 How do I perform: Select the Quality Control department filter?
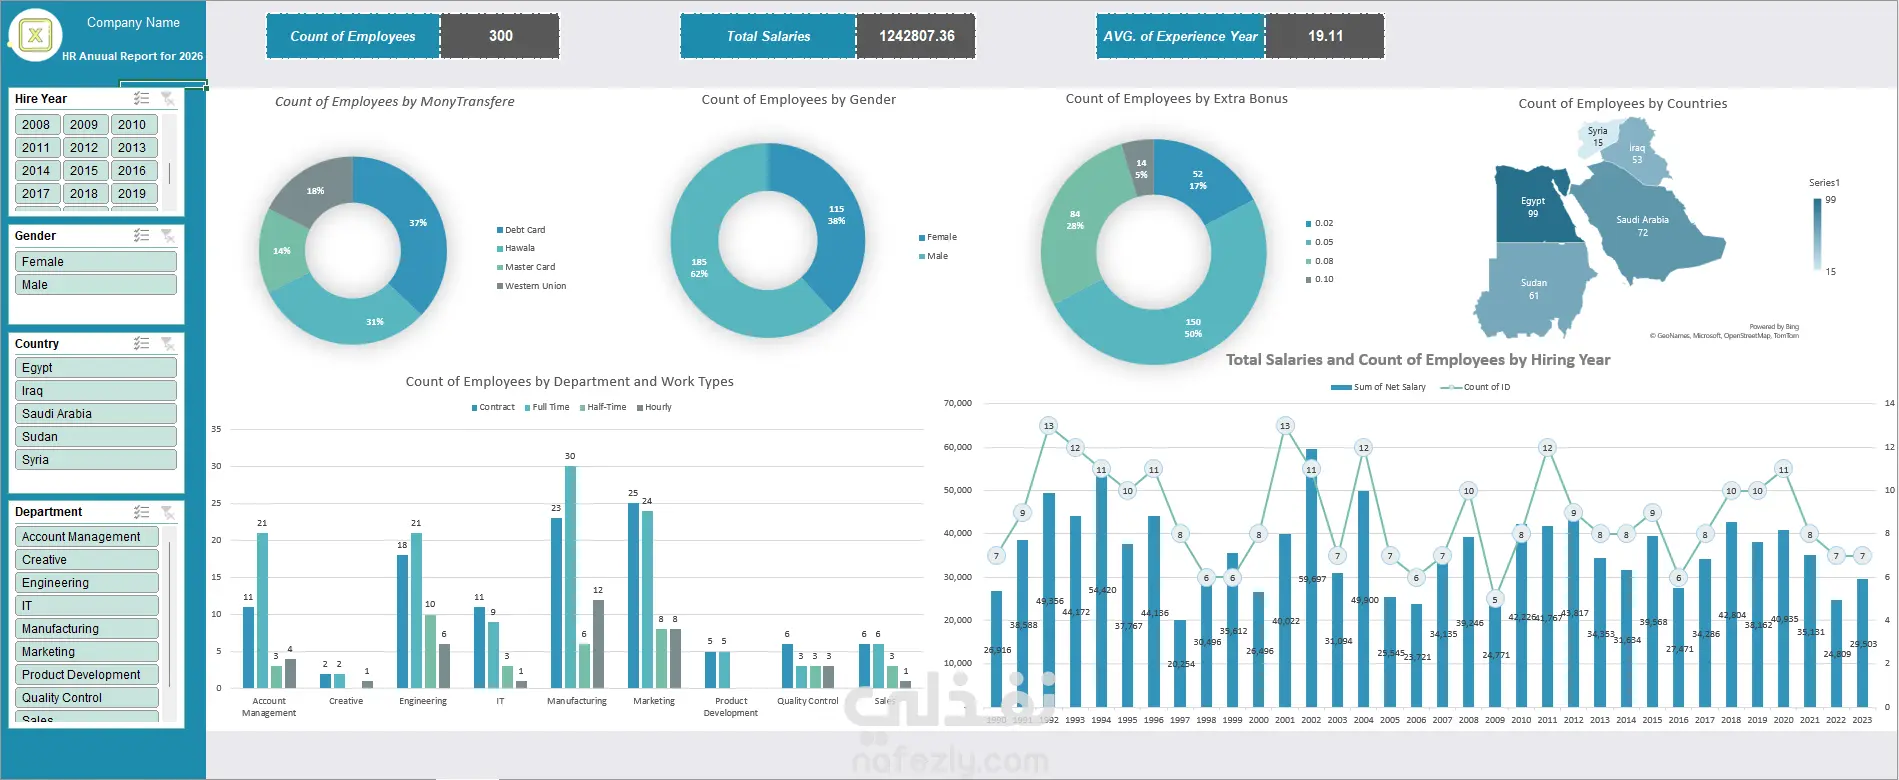[87, 698]
